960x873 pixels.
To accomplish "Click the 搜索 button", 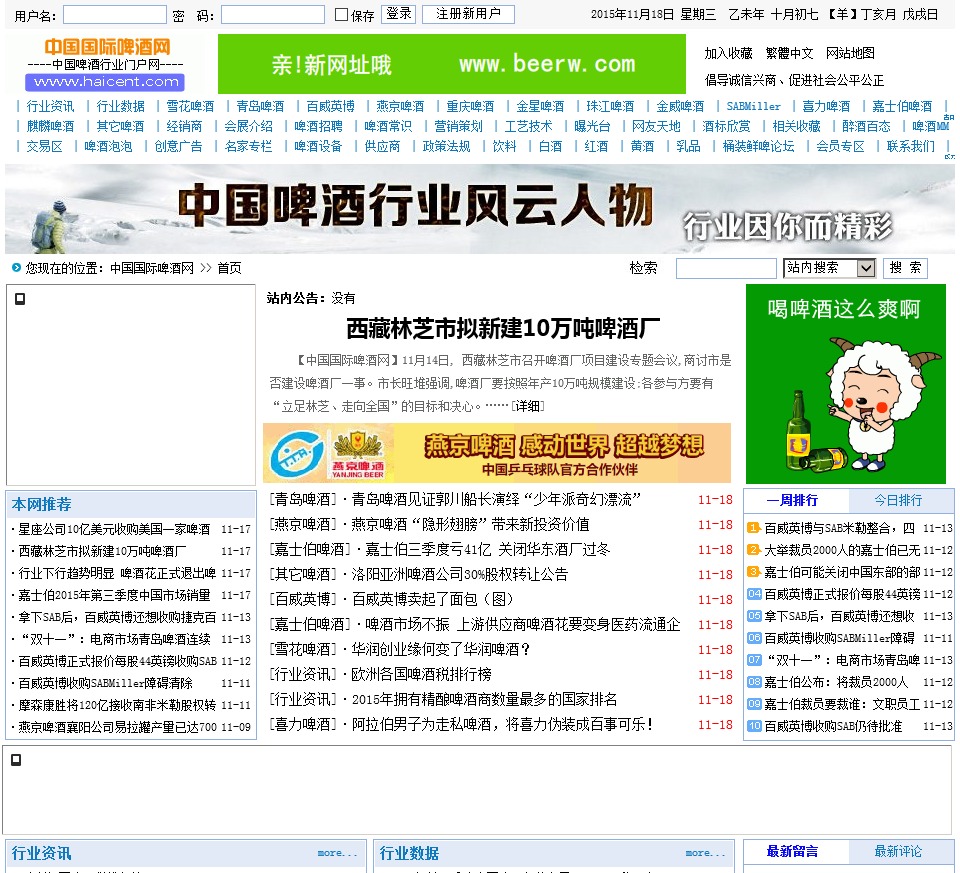I will click(906, 268).
